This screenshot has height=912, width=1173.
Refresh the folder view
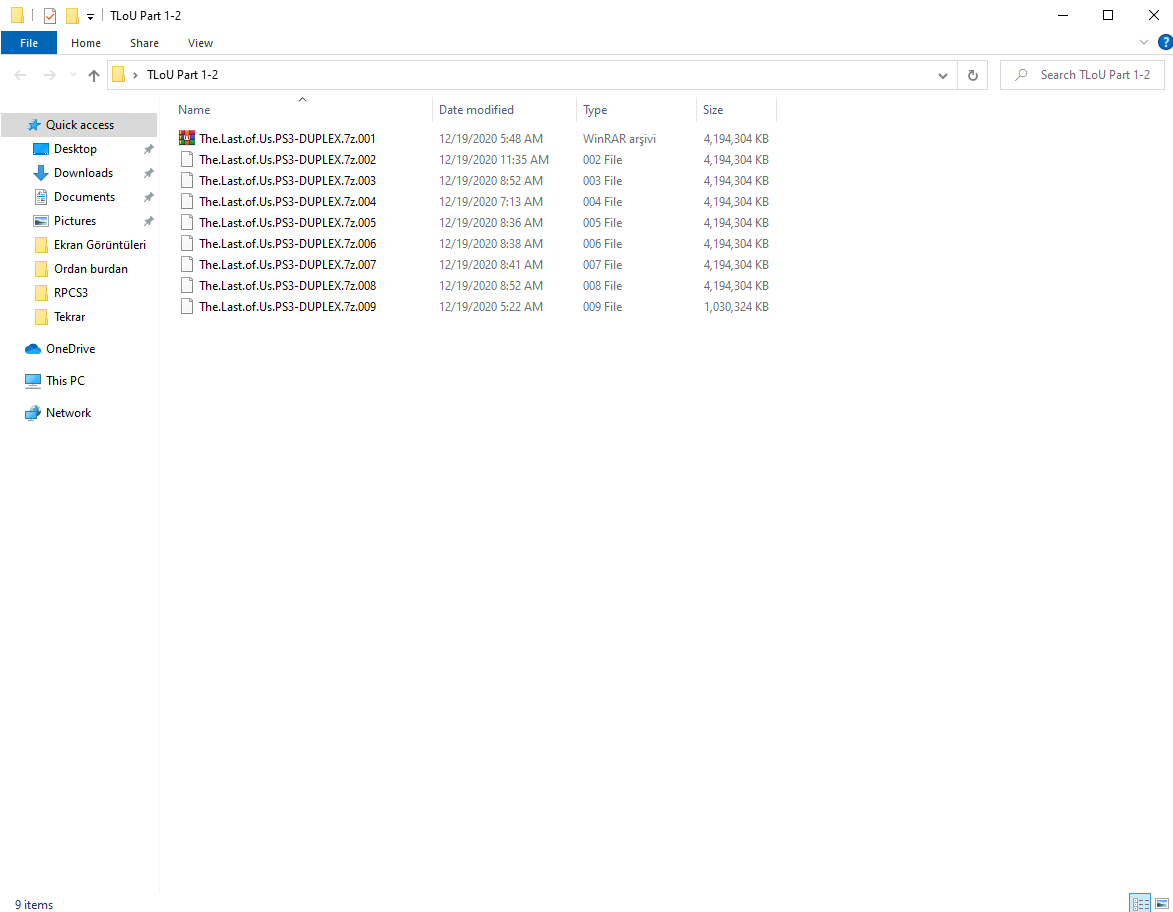pos(973,75)
